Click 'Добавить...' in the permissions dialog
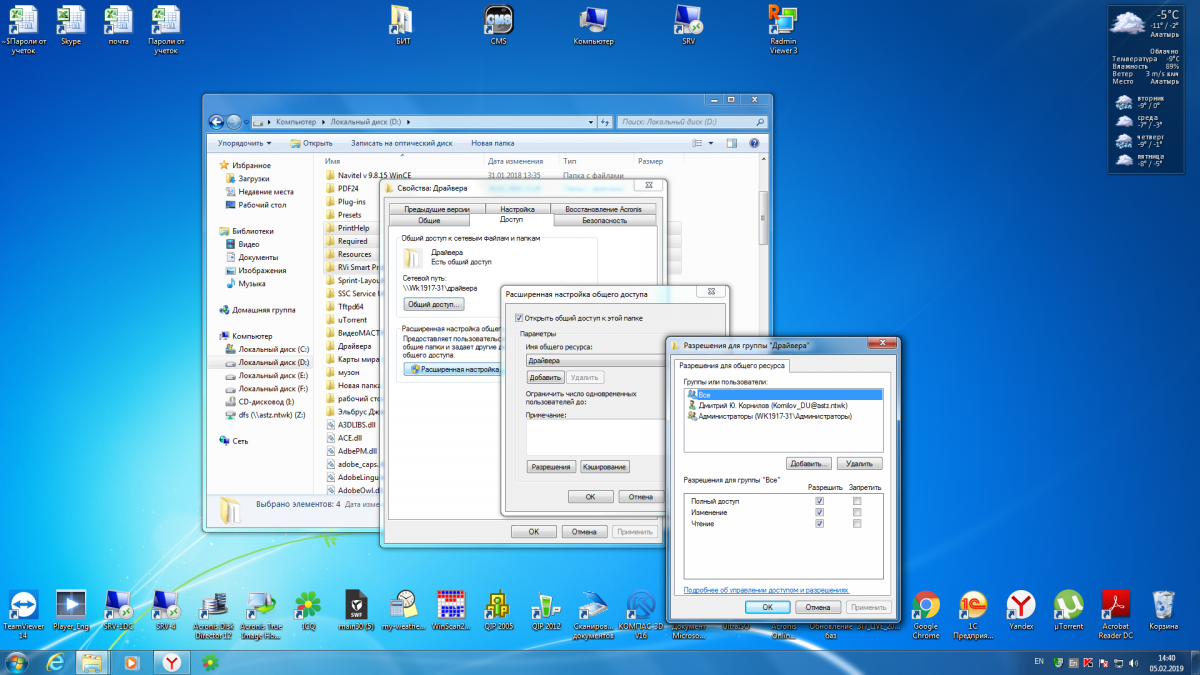Image resolution: width=1200 pixels, height=675 pixels. [x=809, y=464]
